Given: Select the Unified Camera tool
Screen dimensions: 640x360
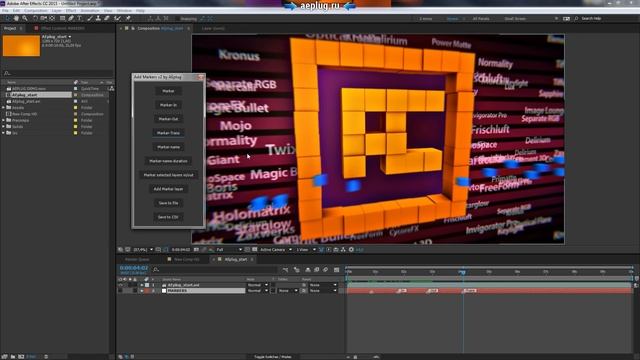Looking at the screenshot, I should click(x=43, y=18).
